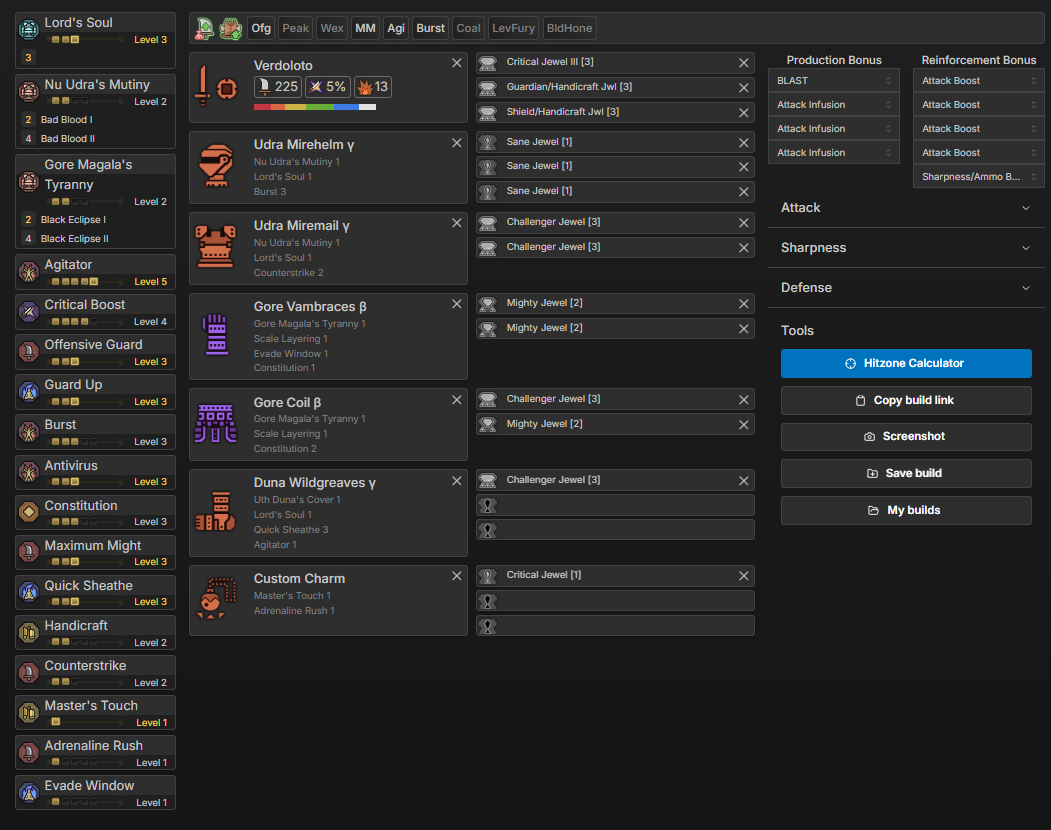Click the Critical Boost skill icon
The height and width of the screenshot is (830, 1051).
pyautogui.click(x=28, y=312)
